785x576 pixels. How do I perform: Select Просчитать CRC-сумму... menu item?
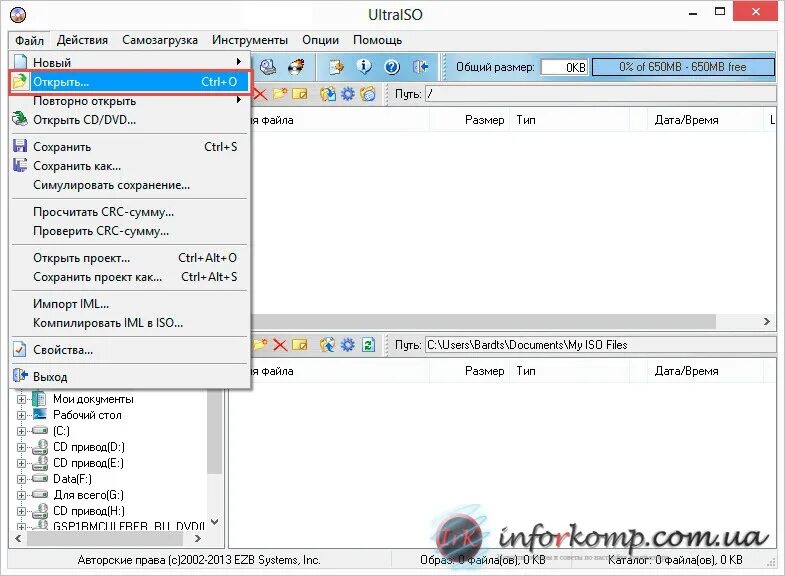129,212
